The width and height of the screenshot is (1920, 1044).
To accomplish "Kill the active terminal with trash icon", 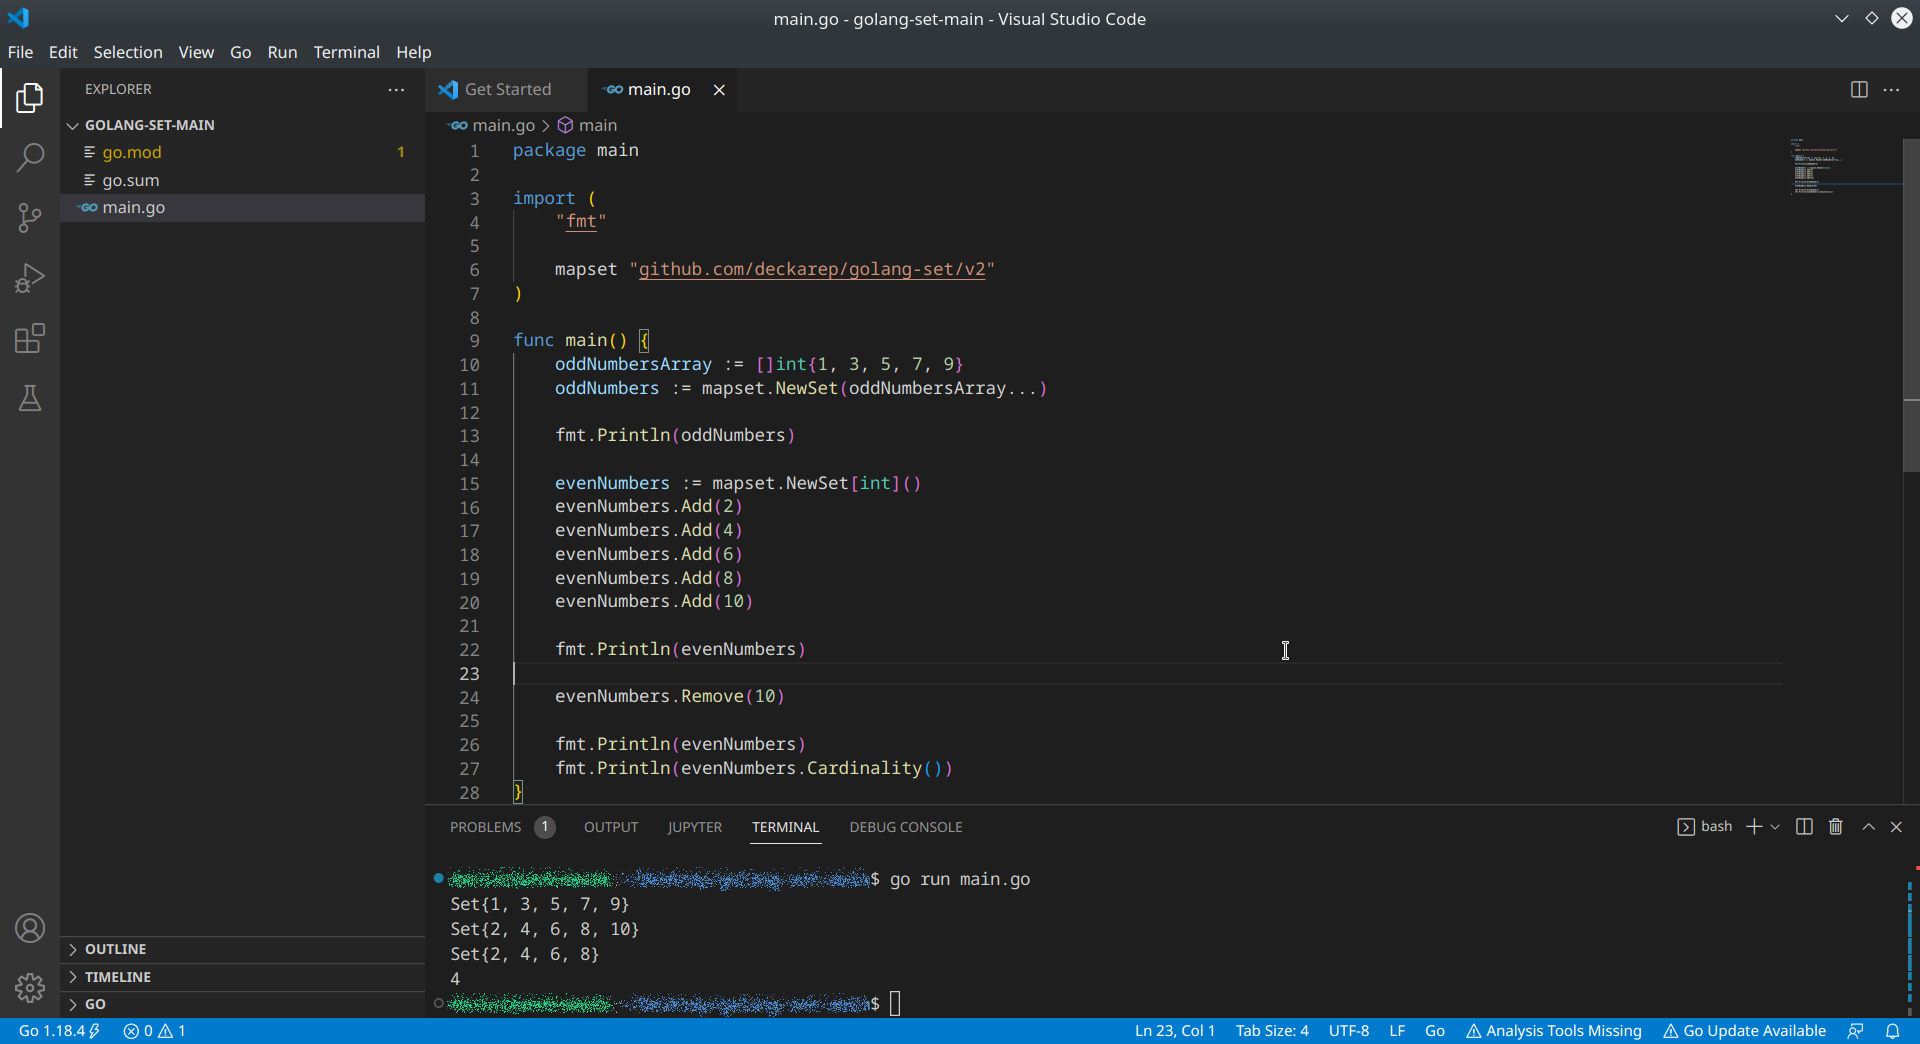I will point(1835,827).
